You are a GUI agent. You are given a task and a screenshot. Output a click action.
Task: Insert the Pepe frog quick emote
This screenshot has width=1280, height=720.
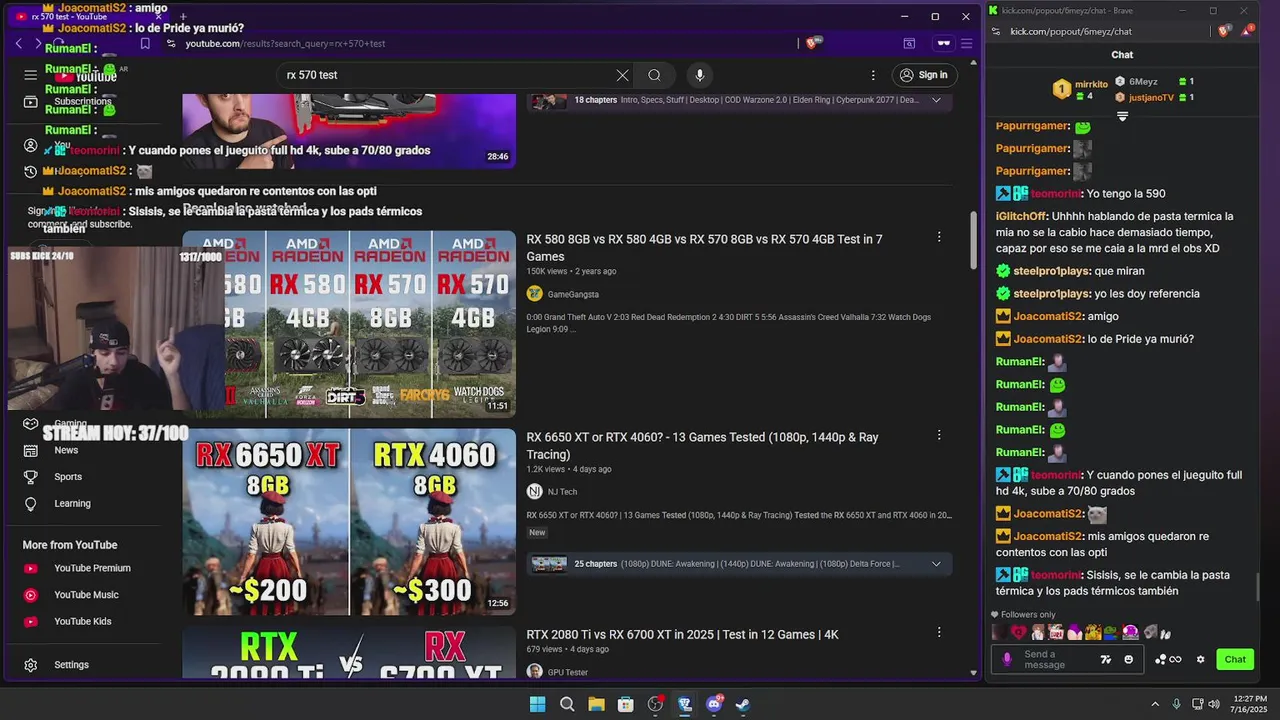[x=1111, y=632]
